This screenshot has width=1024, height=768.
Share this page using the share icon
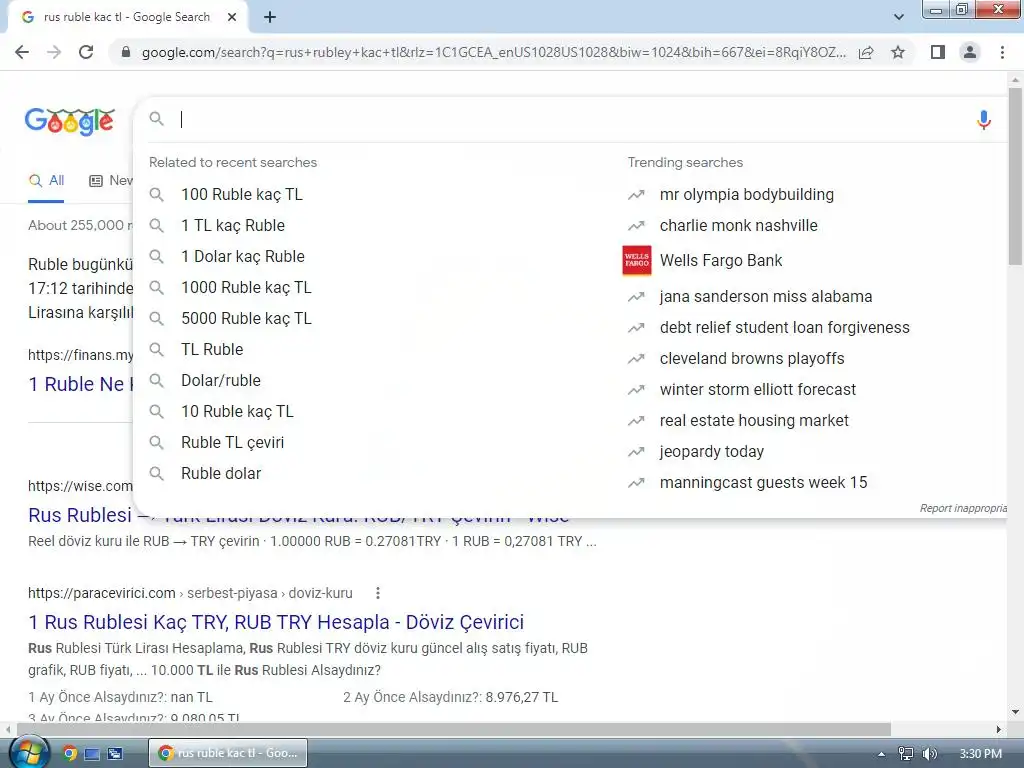pyautogui.click(x=866, y=52)
